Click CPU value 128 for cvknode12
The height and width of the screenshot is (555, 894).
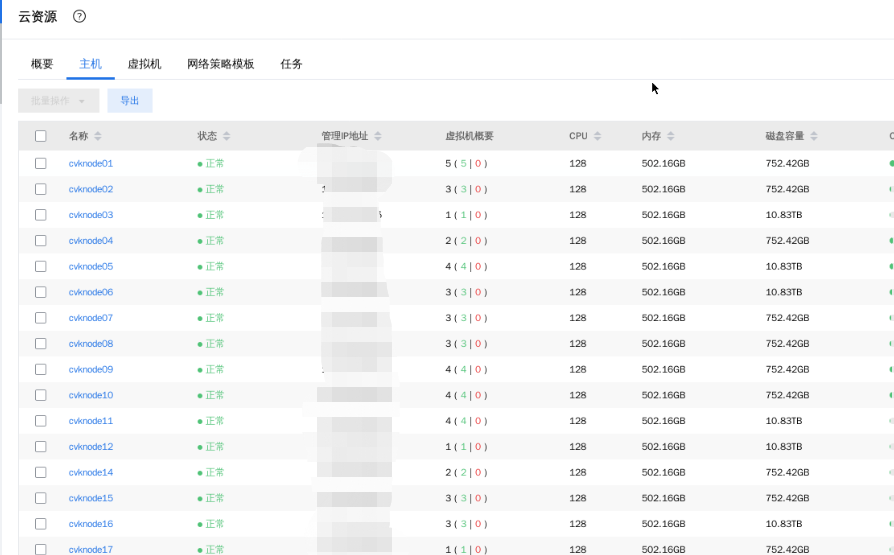(x=578, y=447)
